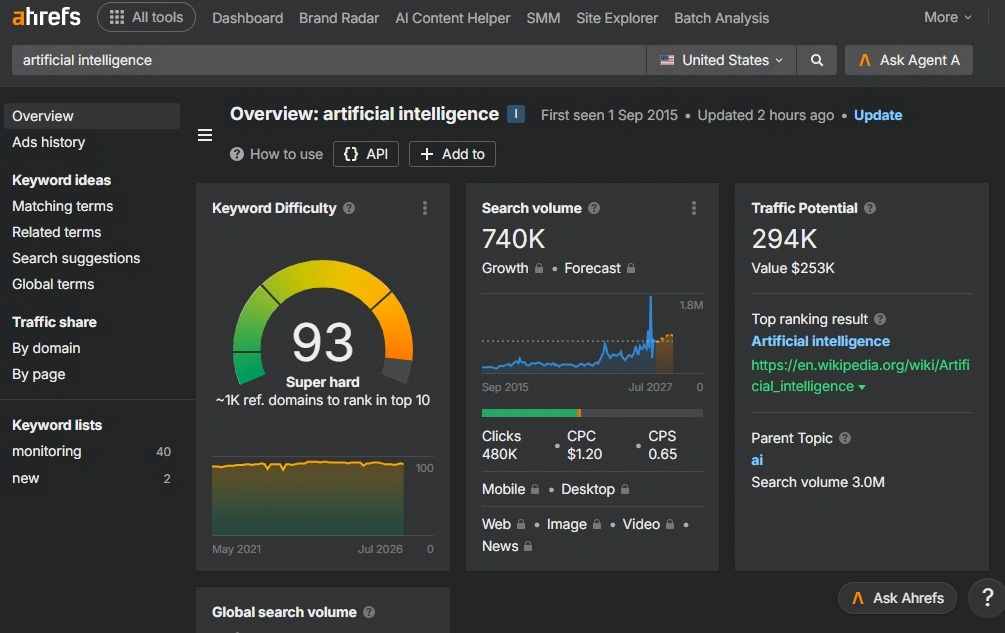Click the lock icon next to Desktop
Screen dimensions: 1005x633
(x=625, y=489)
